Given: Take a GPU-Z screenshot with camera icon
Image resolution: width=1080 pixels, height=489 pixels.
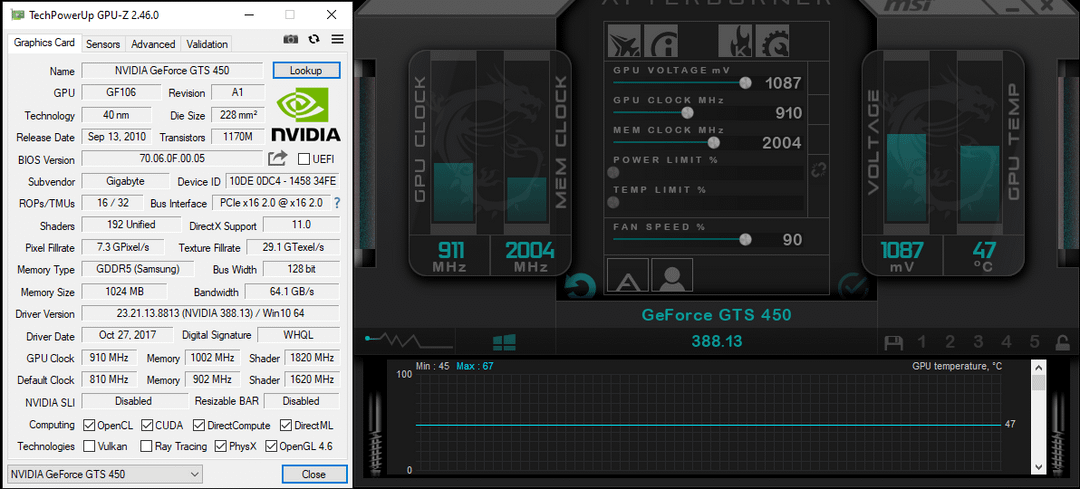Looking at the screenshot, I should pyautogui.click(x=291, y=40).
